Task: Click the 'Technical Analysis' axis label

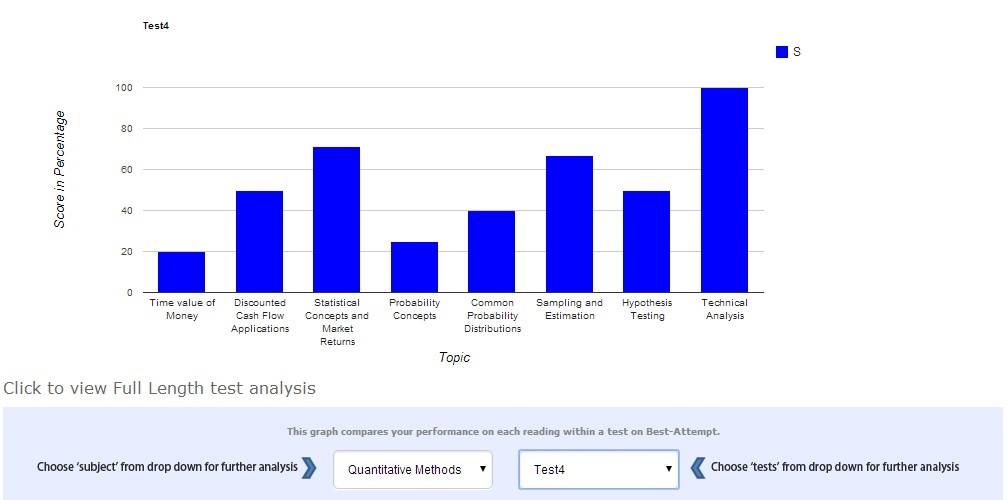Action: [724, 309]
